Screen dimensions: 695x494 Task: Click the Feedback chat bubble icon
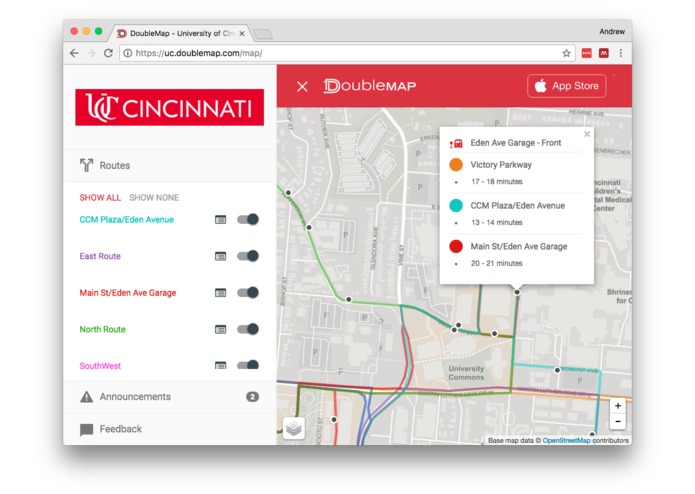pyautogui.click(x=86, y=430)
